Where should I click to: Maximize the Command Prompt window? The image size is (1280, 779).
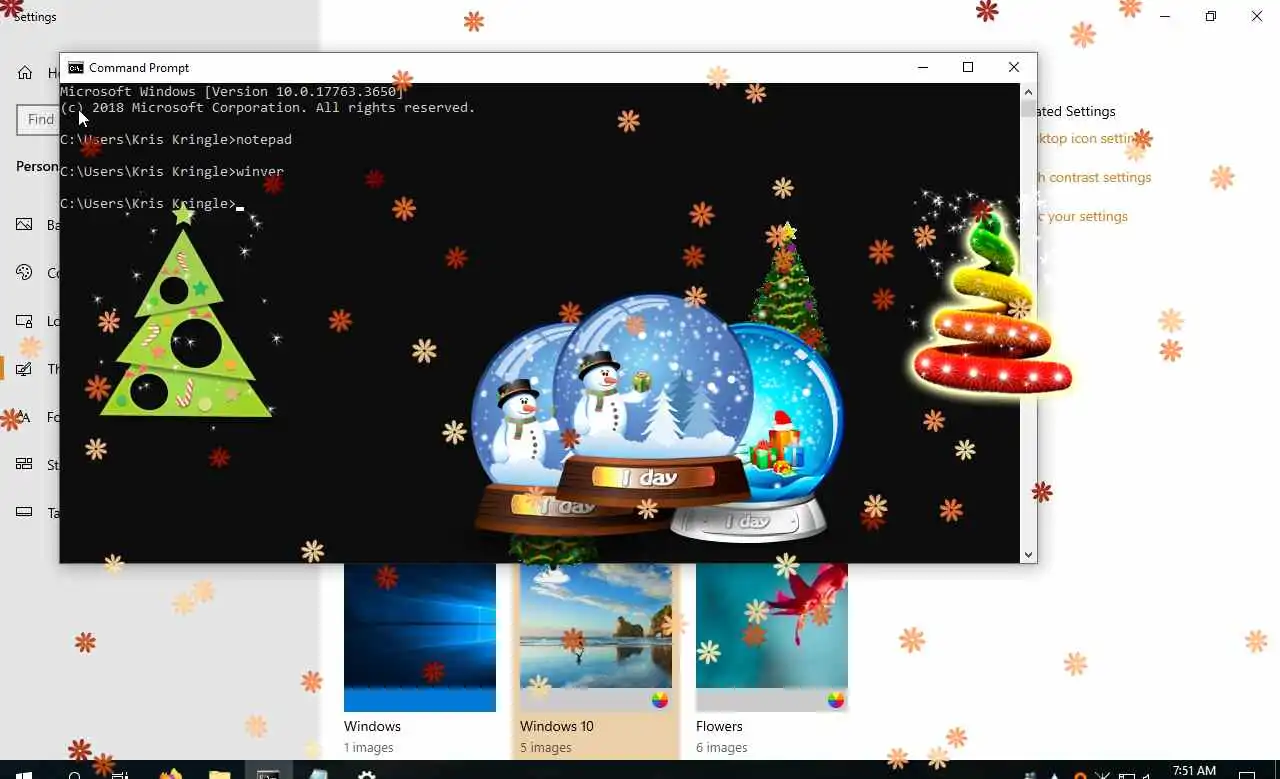point(968,67)
